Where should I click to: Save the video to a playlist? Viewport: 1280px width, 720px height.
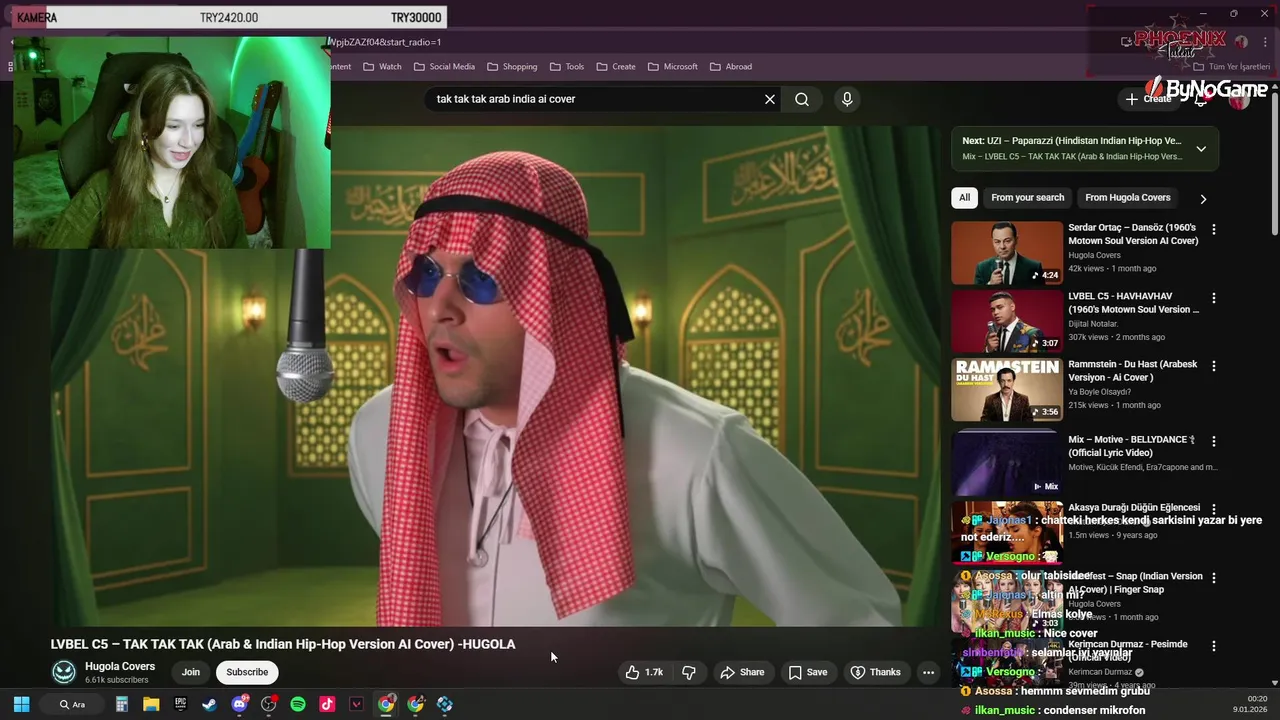click(808, 672)
